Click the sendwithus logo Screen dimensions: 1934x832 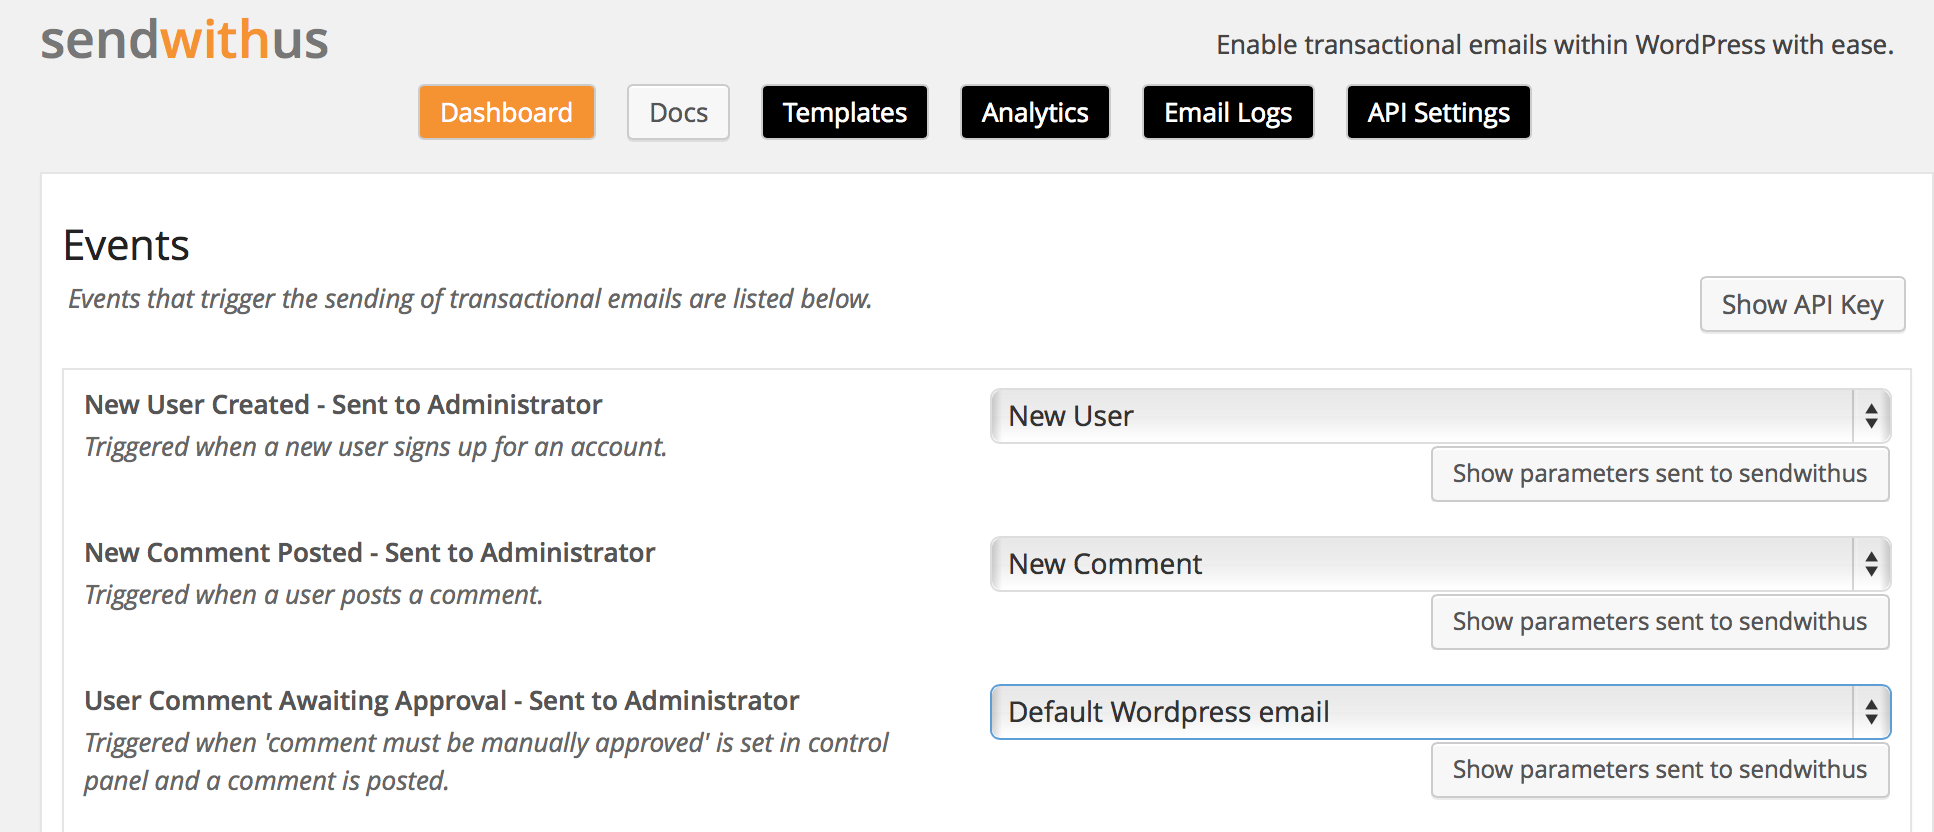[x=184, y=40]
